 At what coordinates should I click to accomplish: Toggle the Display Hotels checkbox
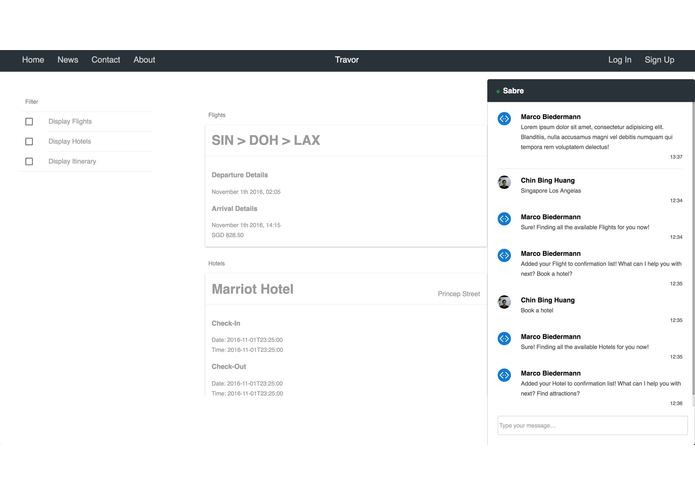(29, 141)
